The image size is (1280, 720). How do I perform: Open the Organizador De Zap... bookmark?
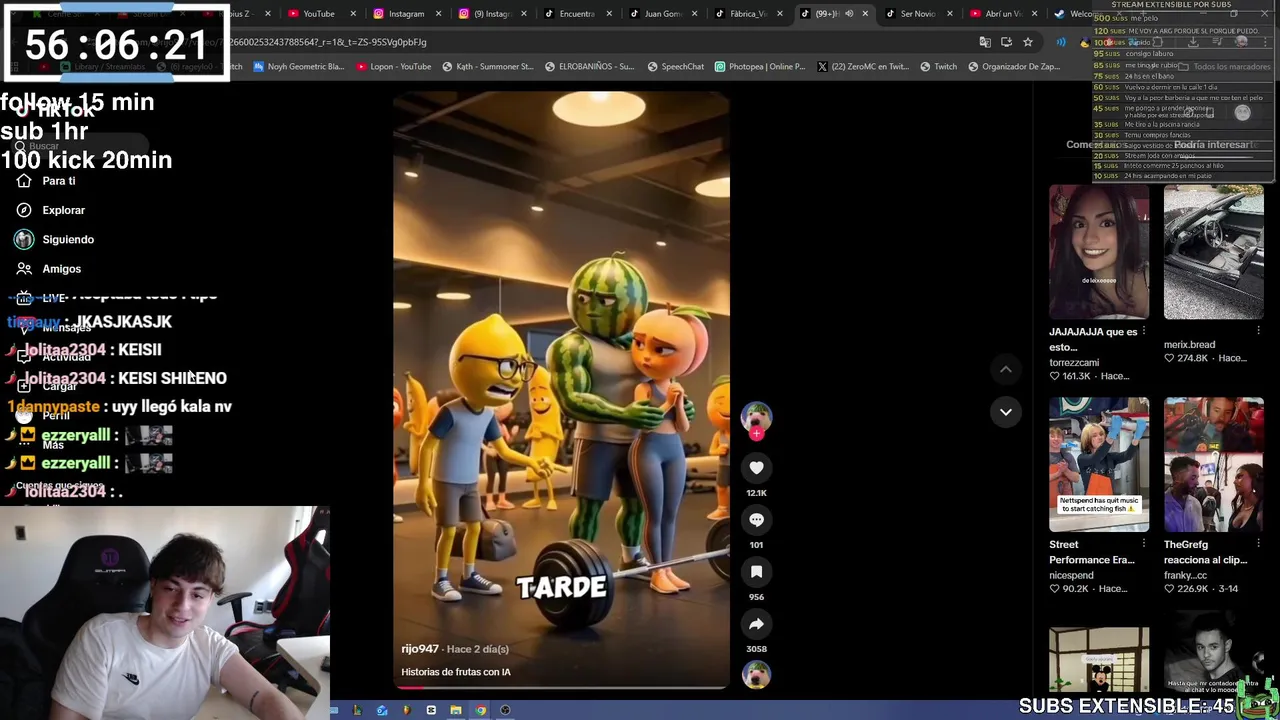[x=1013, y=67]
